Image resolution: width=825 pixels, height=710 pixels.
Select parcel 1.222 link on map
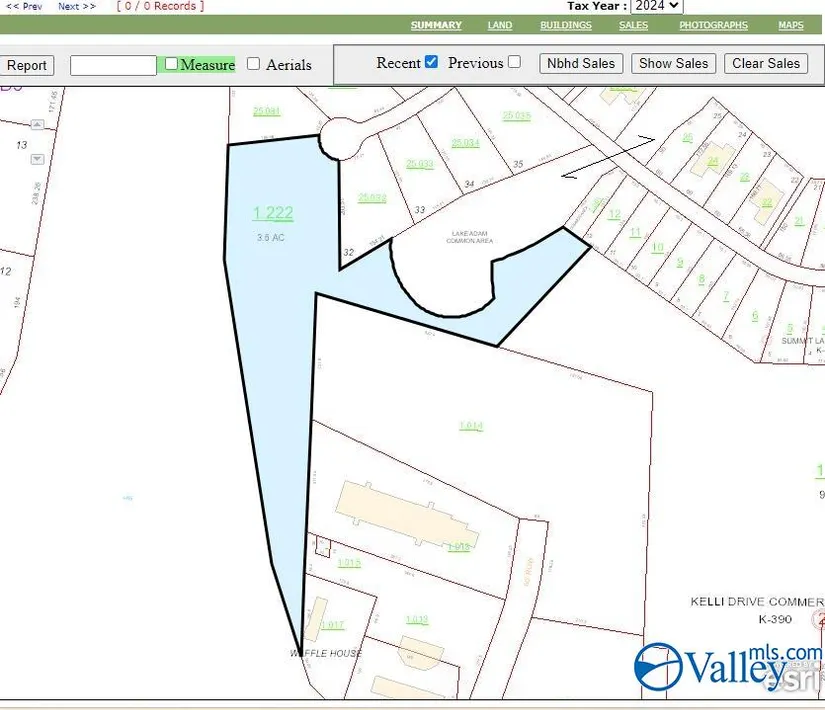[x=273, y=212]
